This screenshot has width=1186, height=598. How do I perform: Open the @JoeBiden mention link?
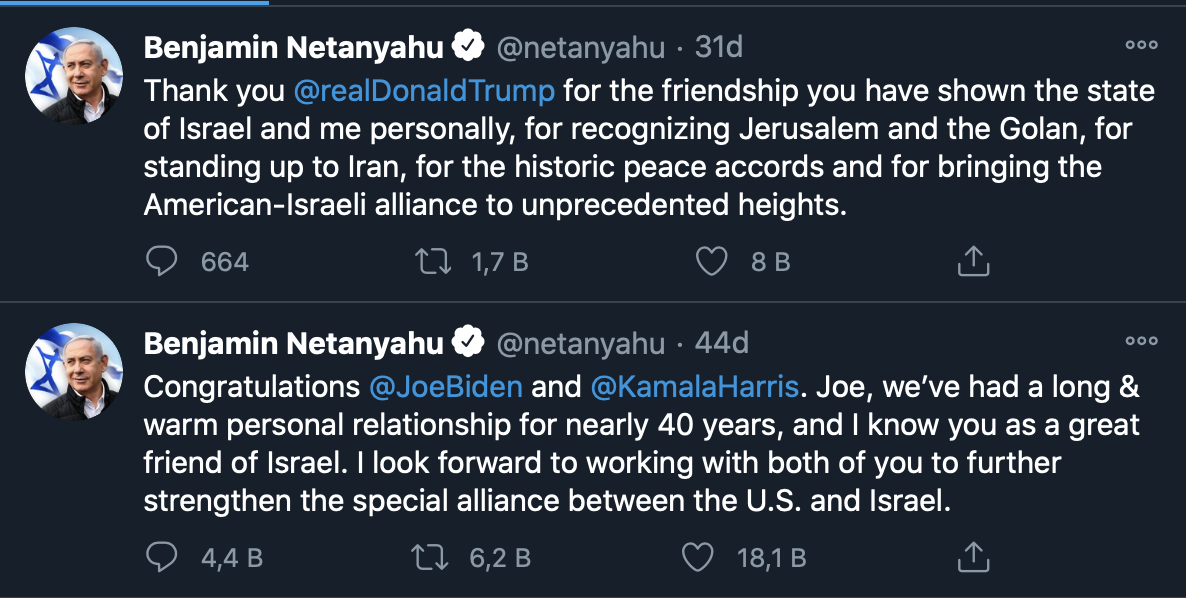click(446, 386)
